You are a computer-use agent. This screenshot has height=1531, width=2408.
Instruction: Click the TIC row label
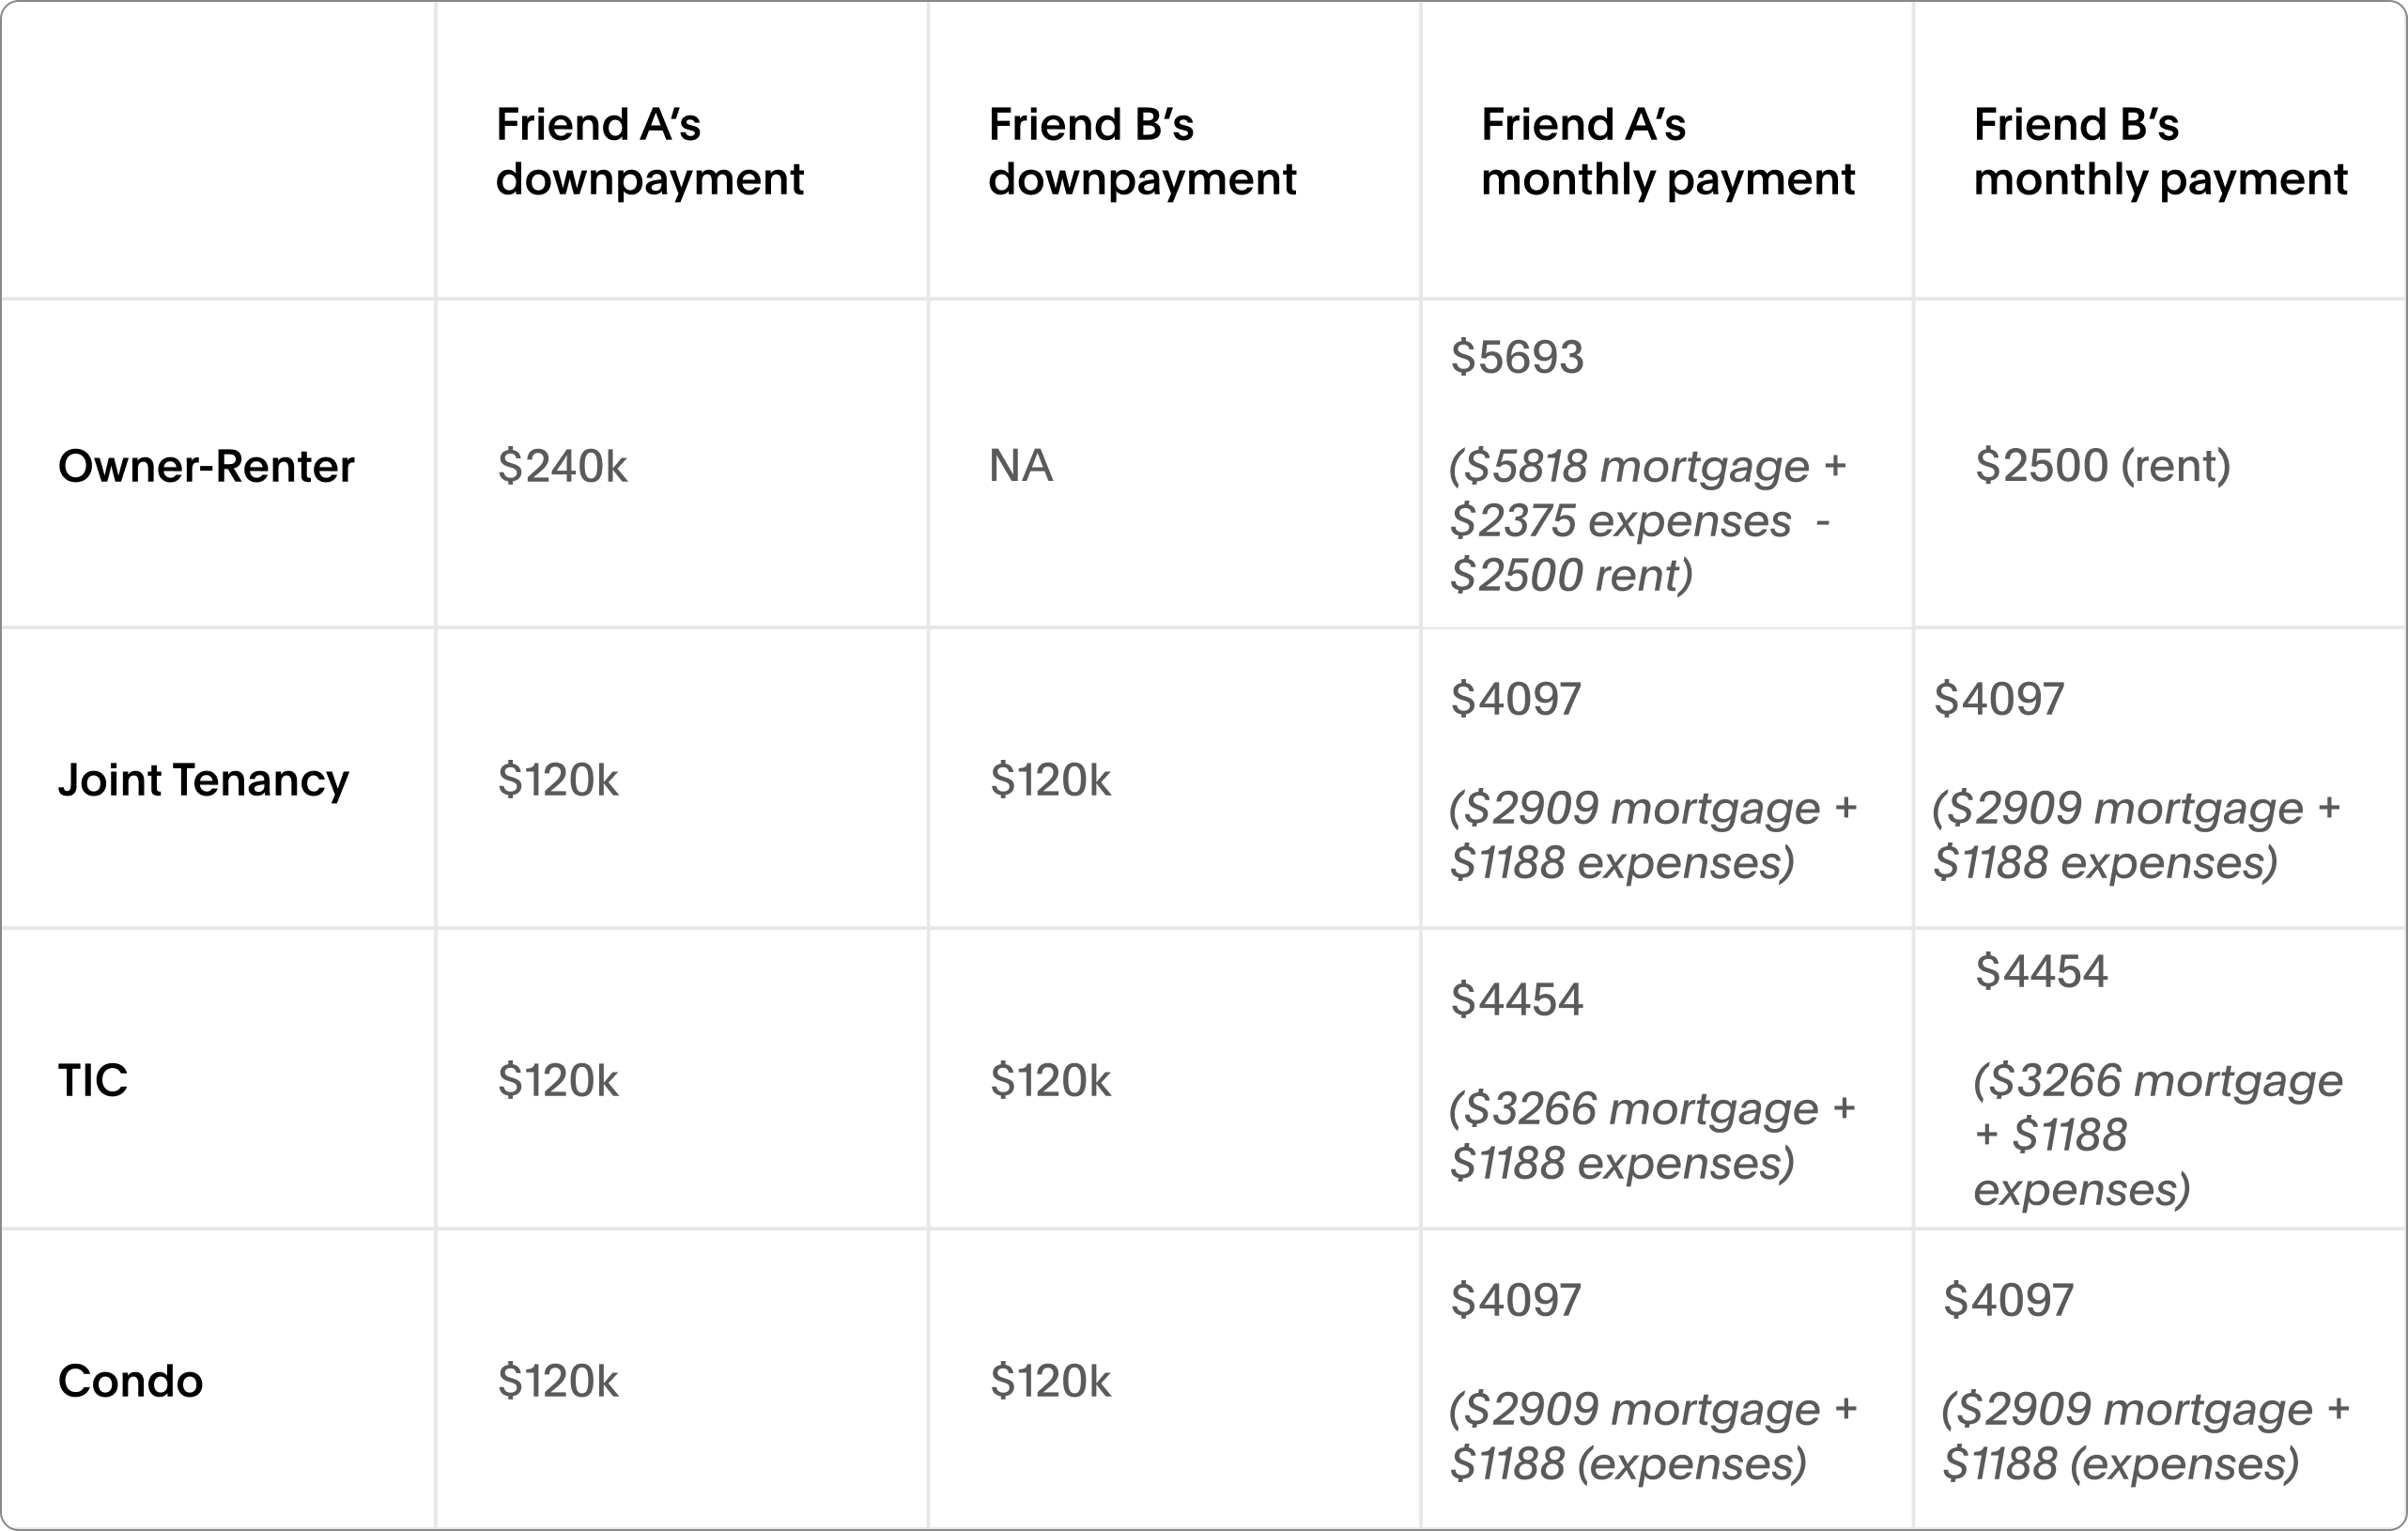point(93,1080)
